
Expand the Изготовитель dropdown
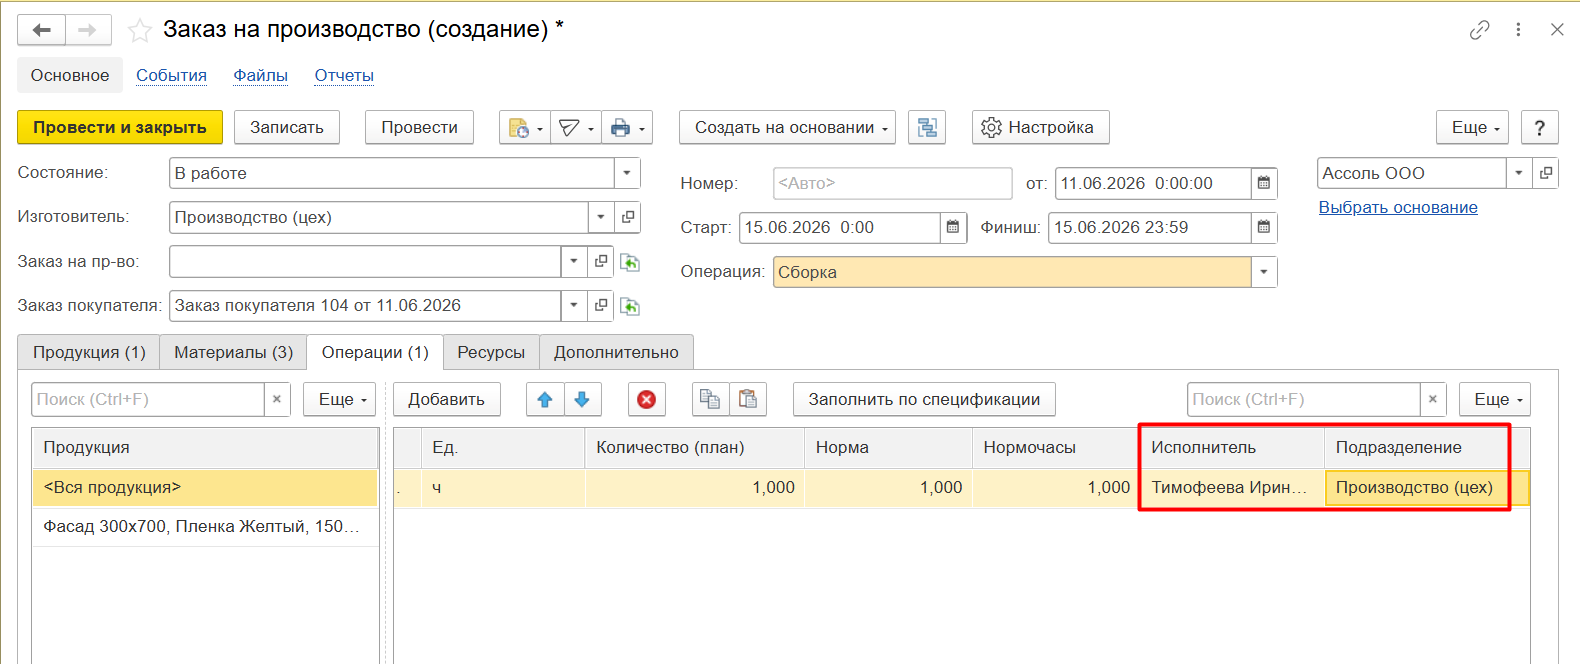click(x=601, y=217)
